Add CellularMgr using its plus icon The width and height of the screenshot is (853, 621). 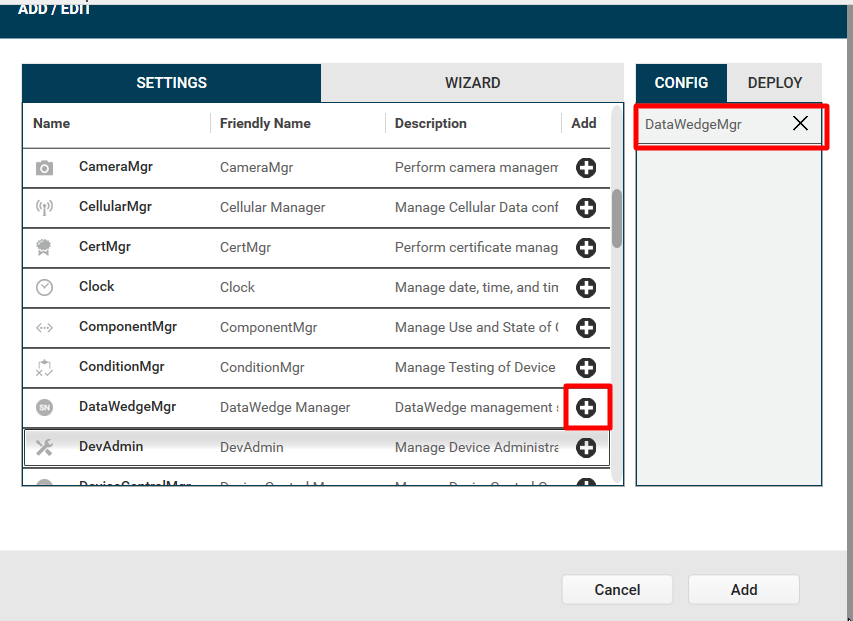[586, 208]
